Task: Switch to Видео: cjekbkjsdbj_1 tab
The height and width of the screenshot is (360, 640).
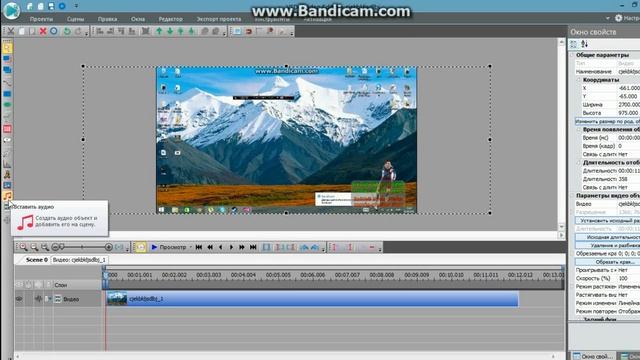Action: (x=79, y=260)
